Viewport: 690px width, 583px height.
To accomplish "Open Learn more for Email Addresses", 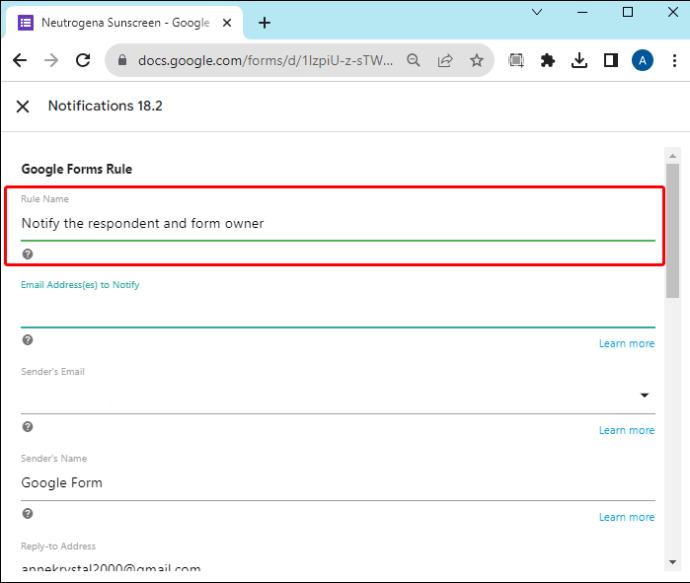I will click(627, 343).
